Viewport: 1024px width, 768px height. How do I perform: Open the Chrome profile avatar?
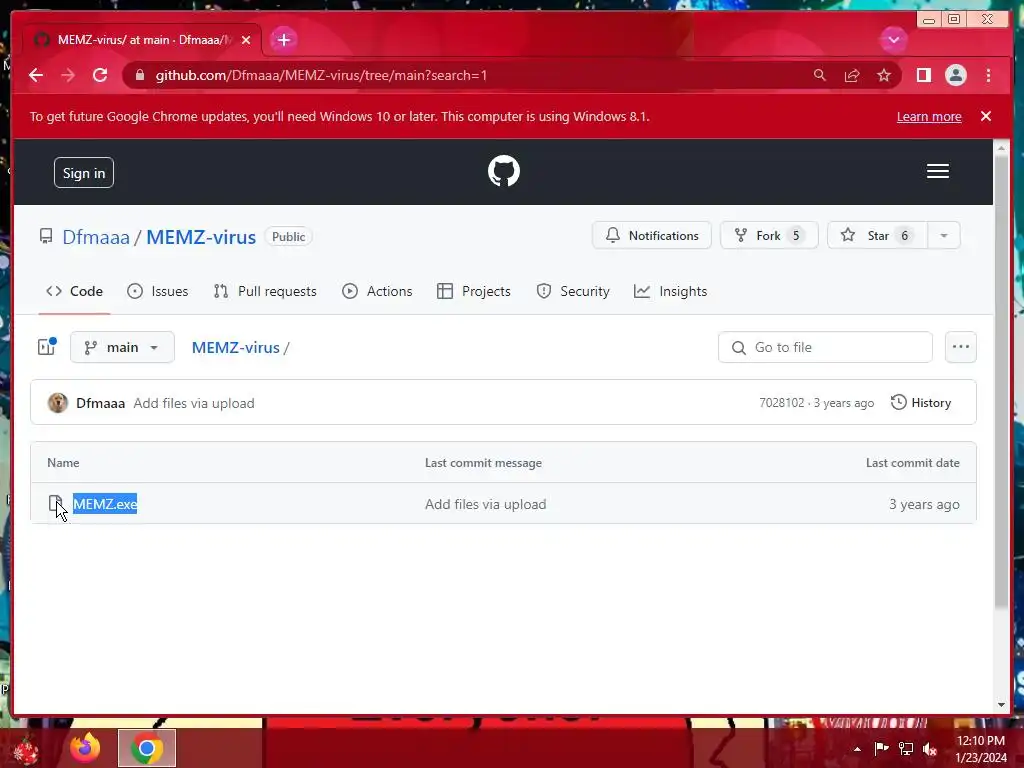click(955, 75)
